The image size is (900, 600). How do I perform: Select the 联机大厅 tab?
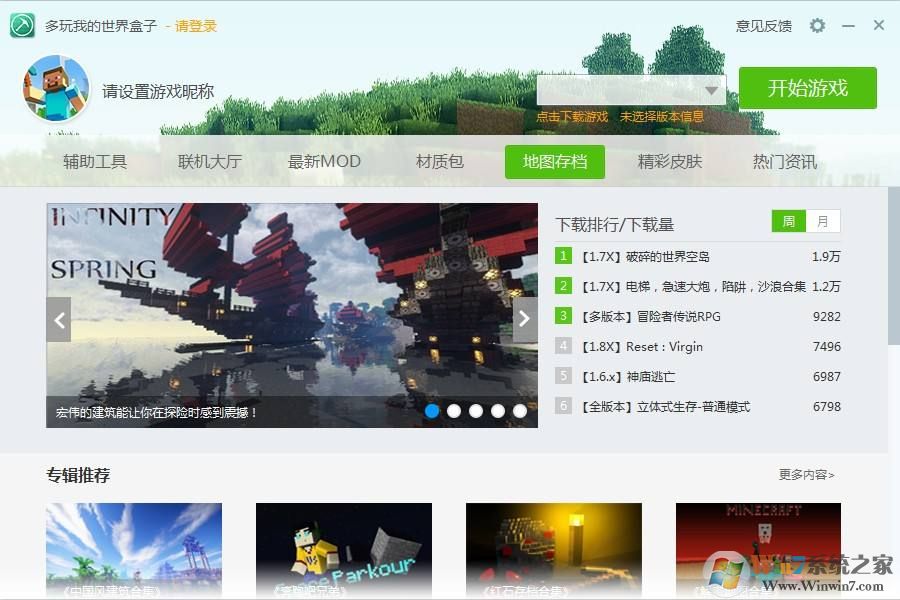(210, 161)
